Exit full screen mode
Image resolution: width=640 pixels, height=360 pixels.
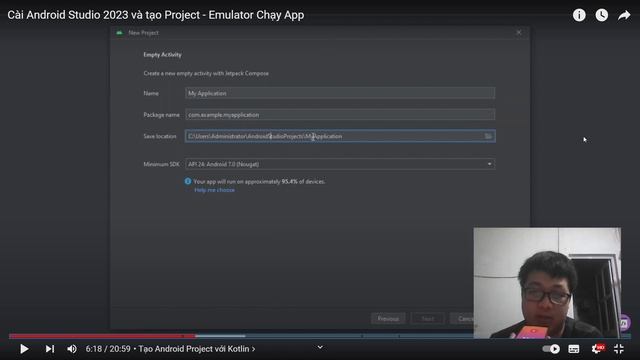pos(619,349)
